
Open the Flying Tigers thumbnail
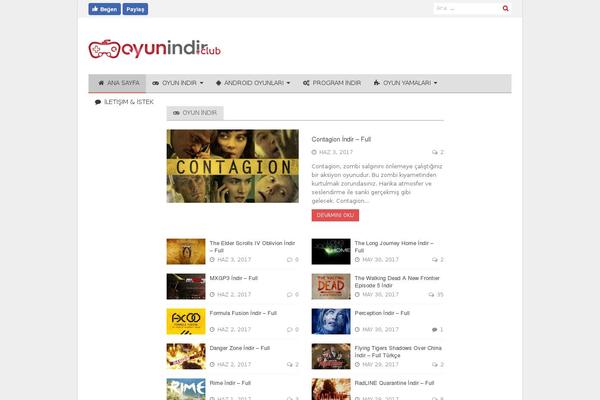[331, 356]
